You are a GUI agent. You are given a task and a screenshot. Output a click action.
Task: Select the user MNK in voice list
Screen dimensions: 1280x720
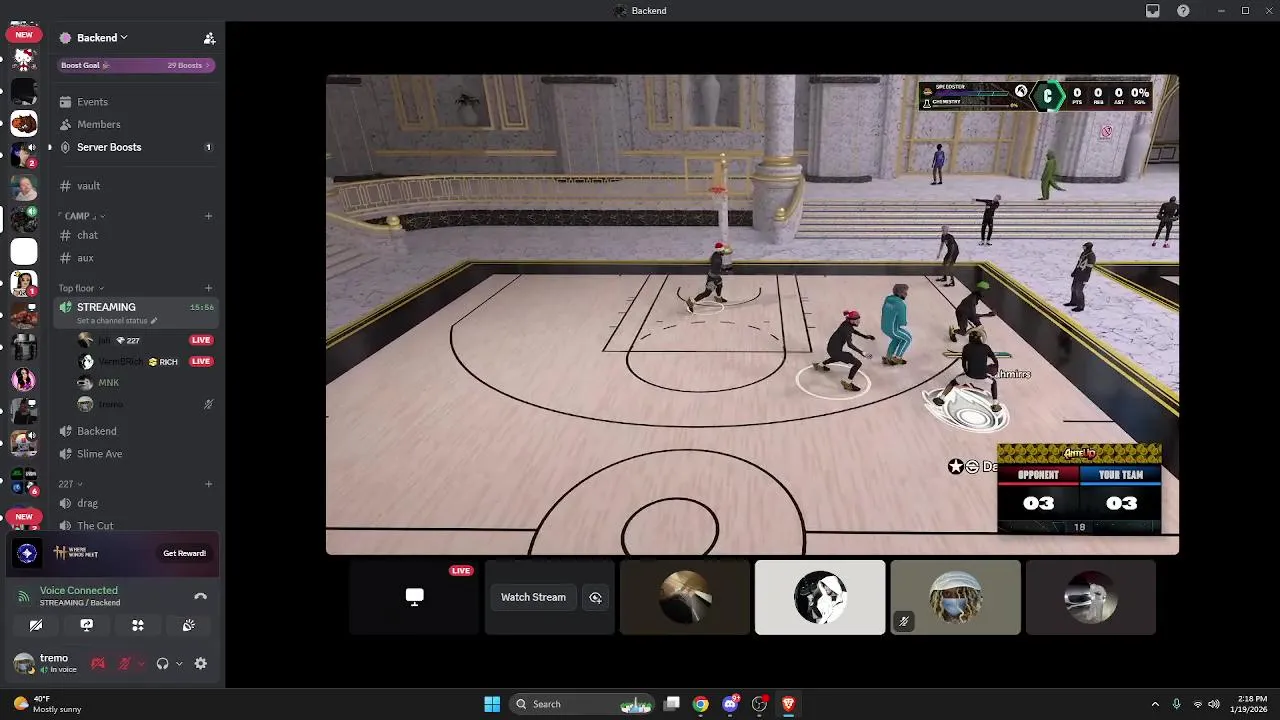point(146,383)
